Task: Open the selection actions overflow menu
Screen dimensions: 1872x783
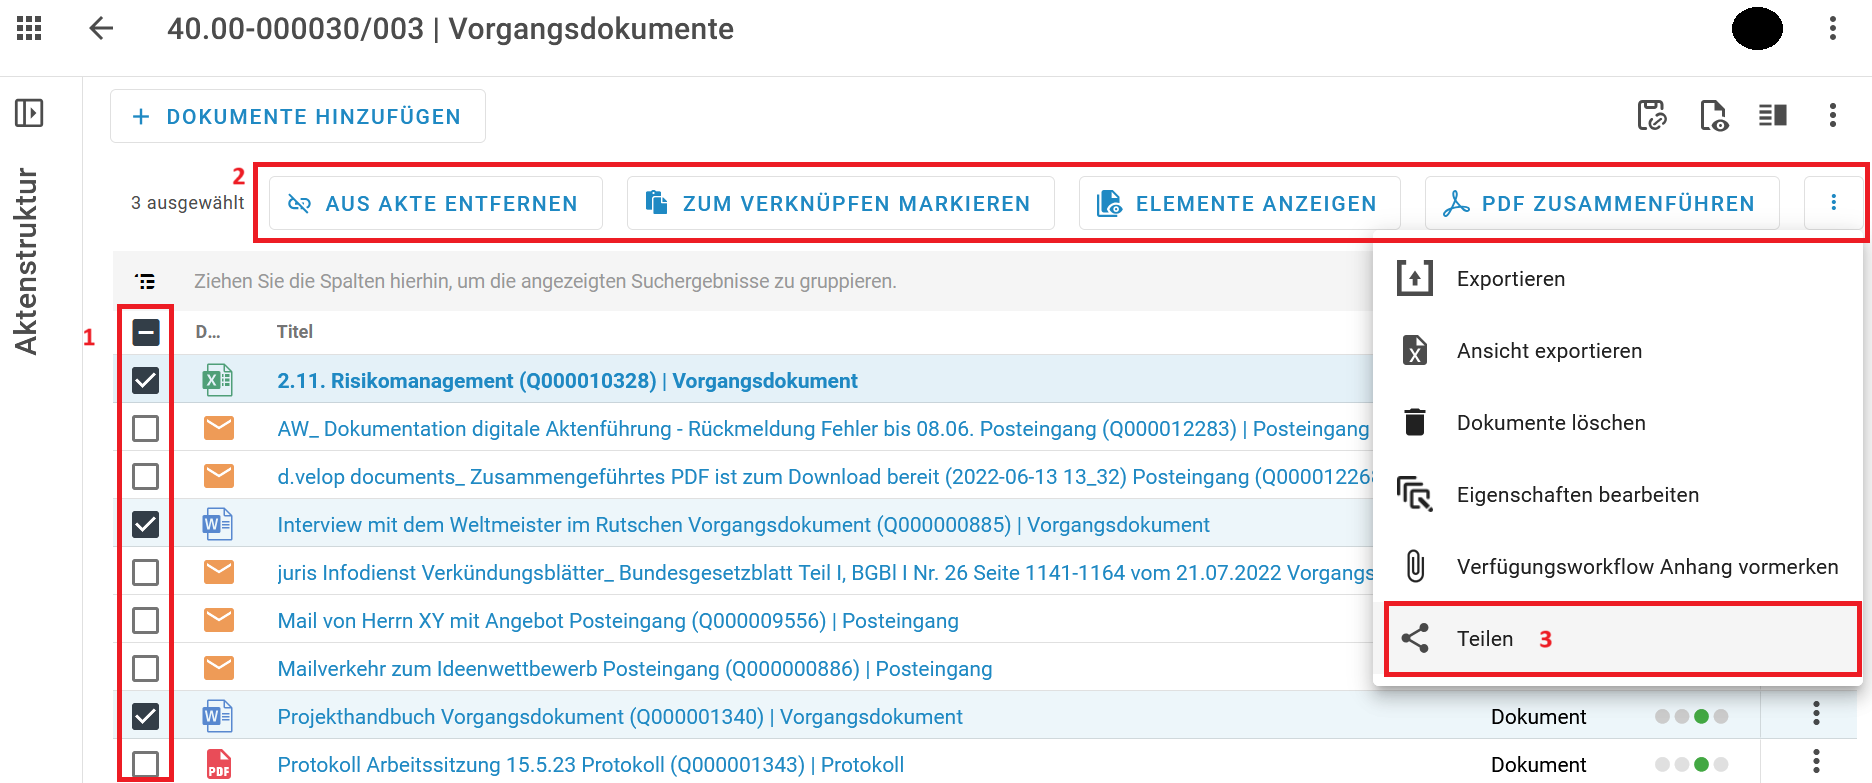Action: pyautogui.click(x=1833, y=203)
